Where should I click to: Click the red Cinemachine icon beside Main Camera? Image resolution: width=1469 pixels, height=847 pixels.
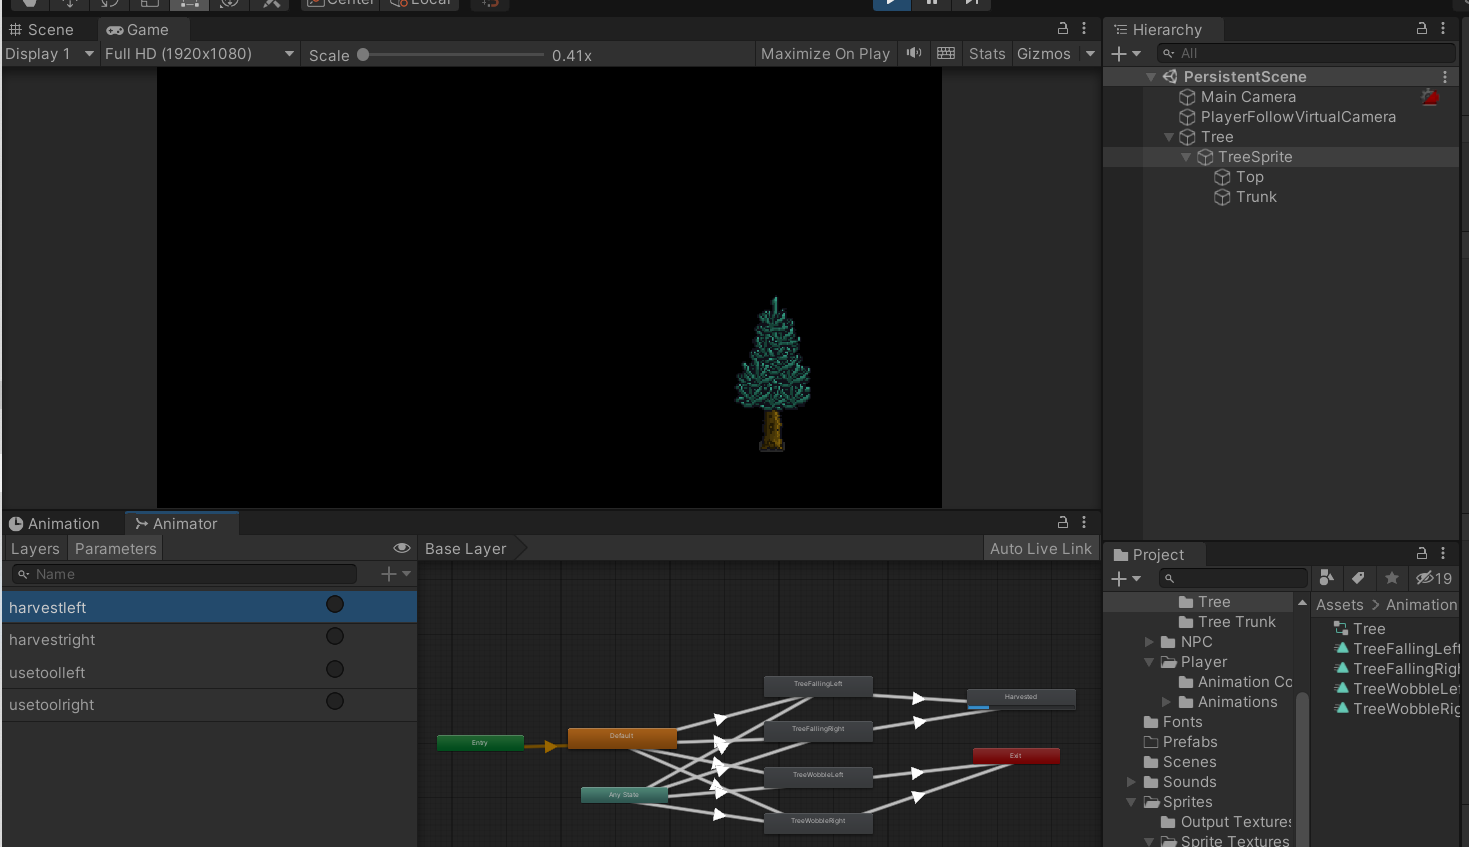point(1430,97)
